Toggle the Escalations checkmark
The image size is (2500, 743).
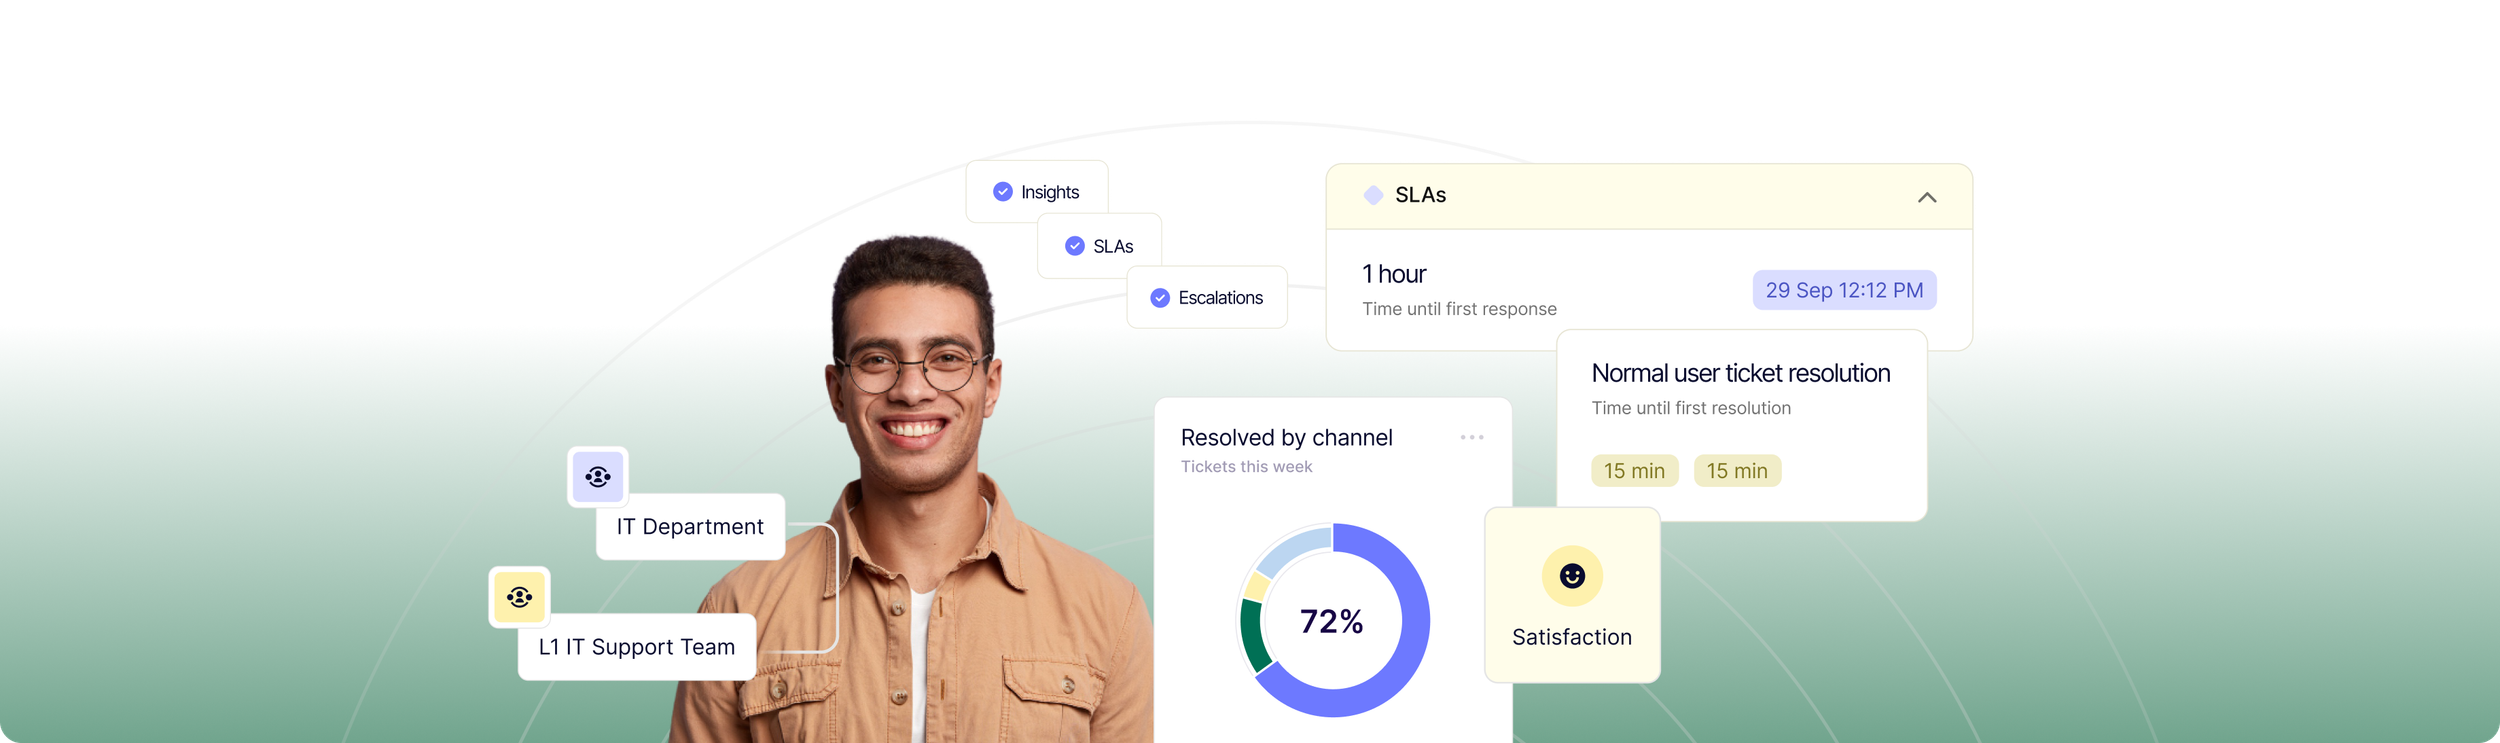pyautogui.click(x=1160, y=298)
